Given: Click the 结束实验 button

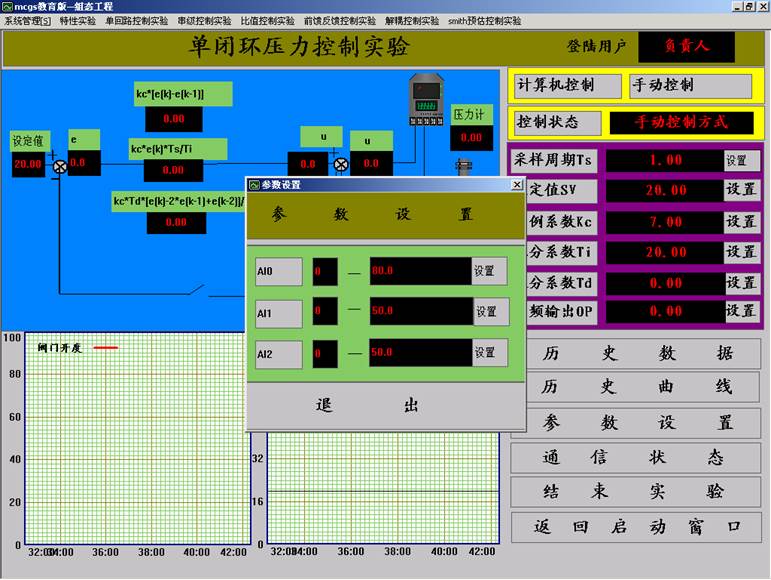Looking at the screenshot, I should click(636, 491).
